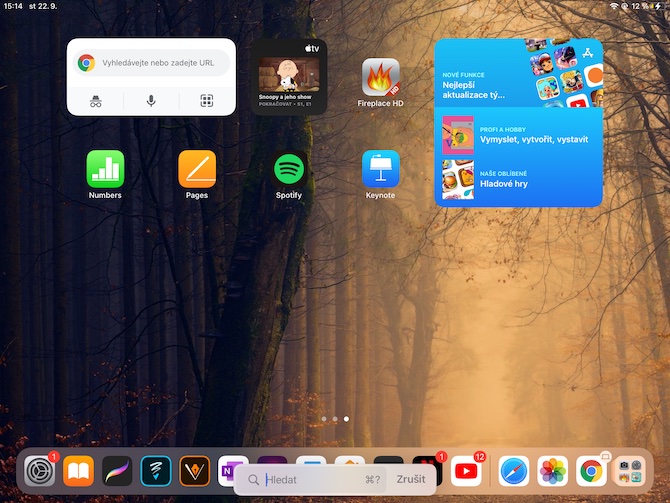
Task: Open Settings in the dock
Action: (40, 471)
